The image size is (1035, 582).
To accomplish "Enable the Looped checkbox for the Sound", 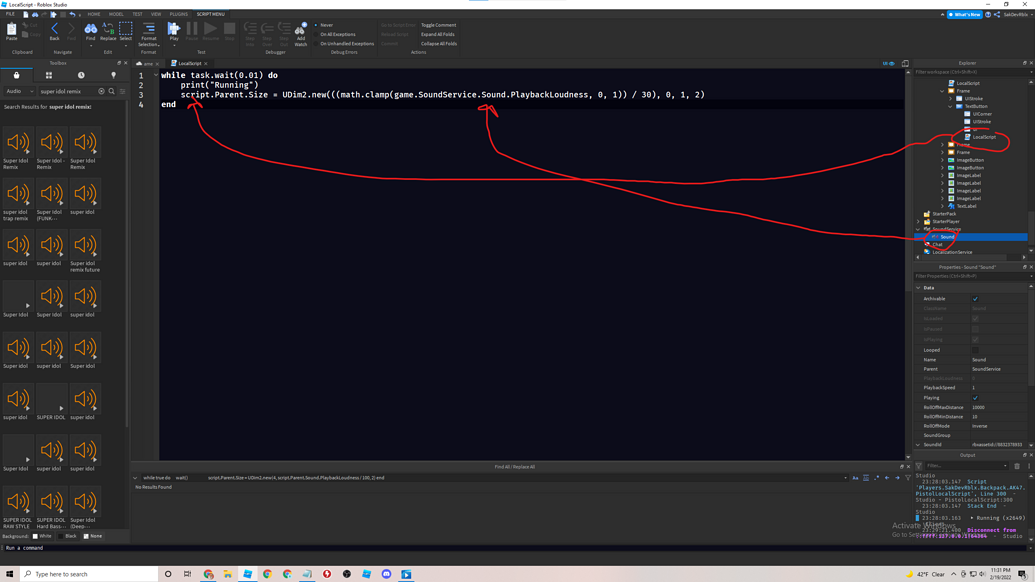I will 975,350.
